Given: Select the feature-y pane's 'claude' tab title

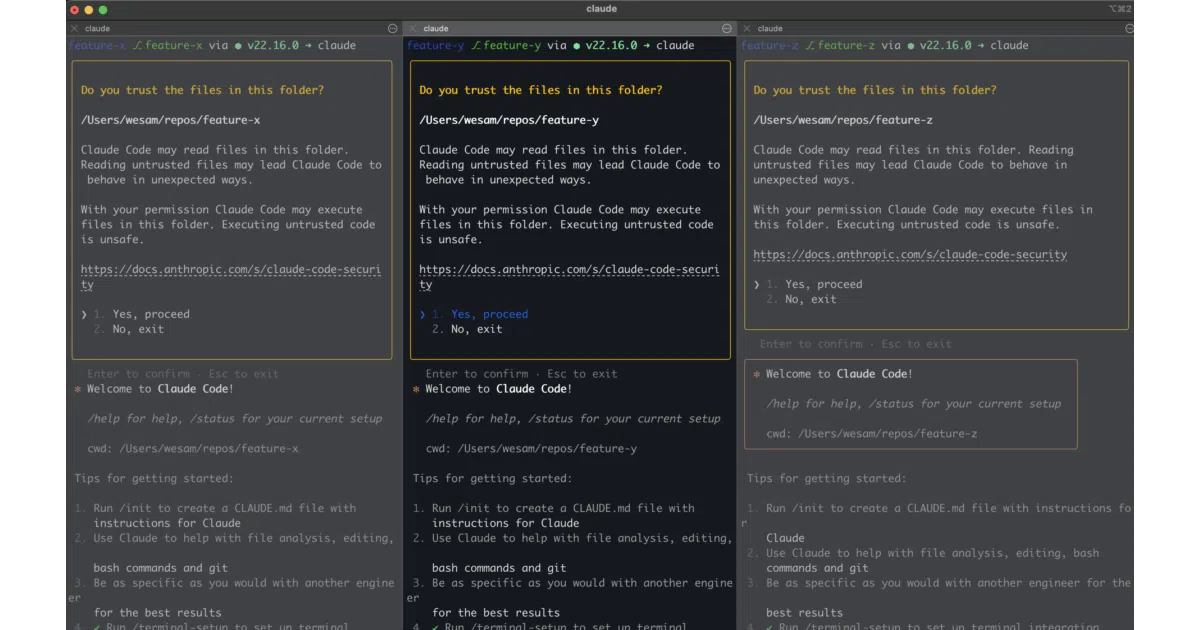Looking at the screenshot, I should tap(436, 29).
